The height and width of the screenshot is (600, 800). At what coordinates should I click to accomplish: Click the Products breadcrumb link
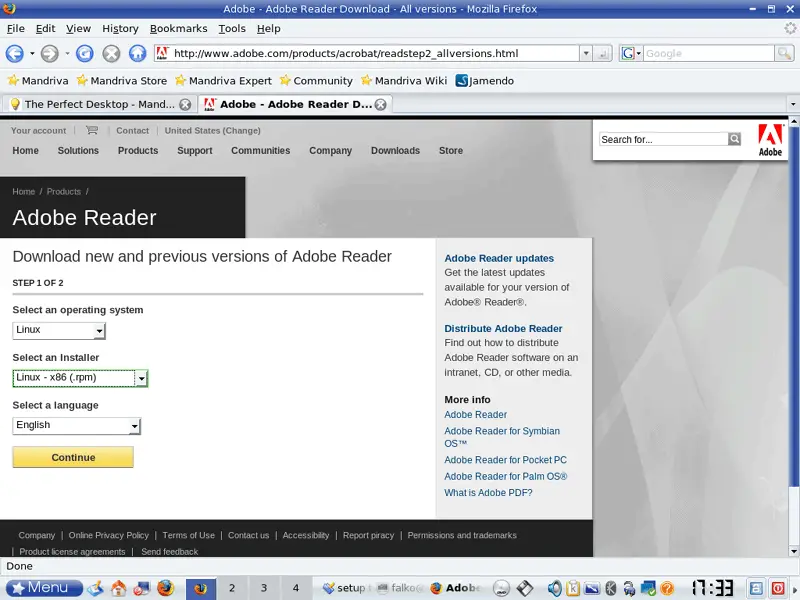[x=64, y=191]
